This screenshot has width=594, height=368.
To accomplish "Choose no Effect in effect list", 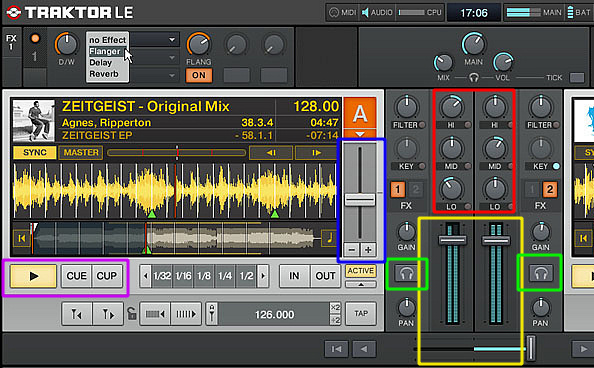I will [x=107, y=40].
